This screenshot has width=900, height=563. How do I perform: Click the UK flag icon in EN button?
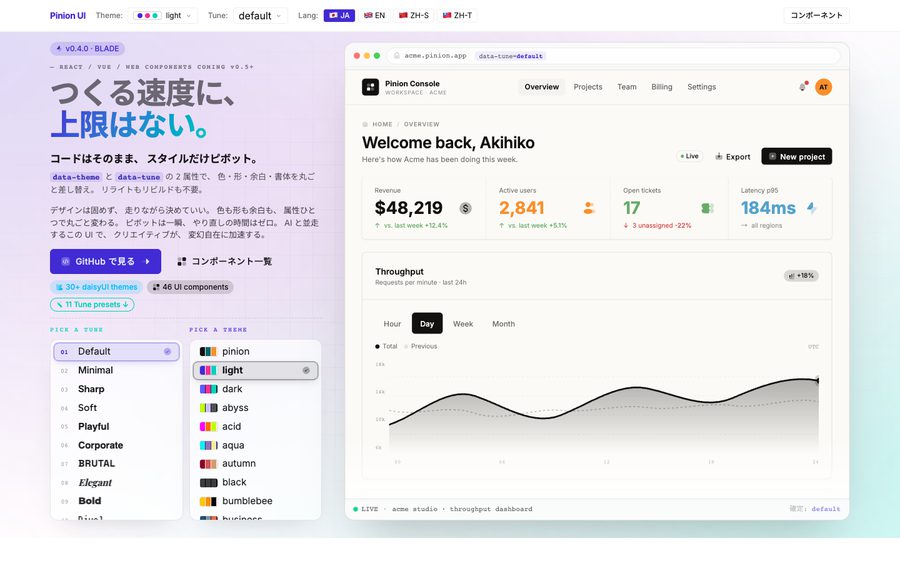(x=368, y=15)
